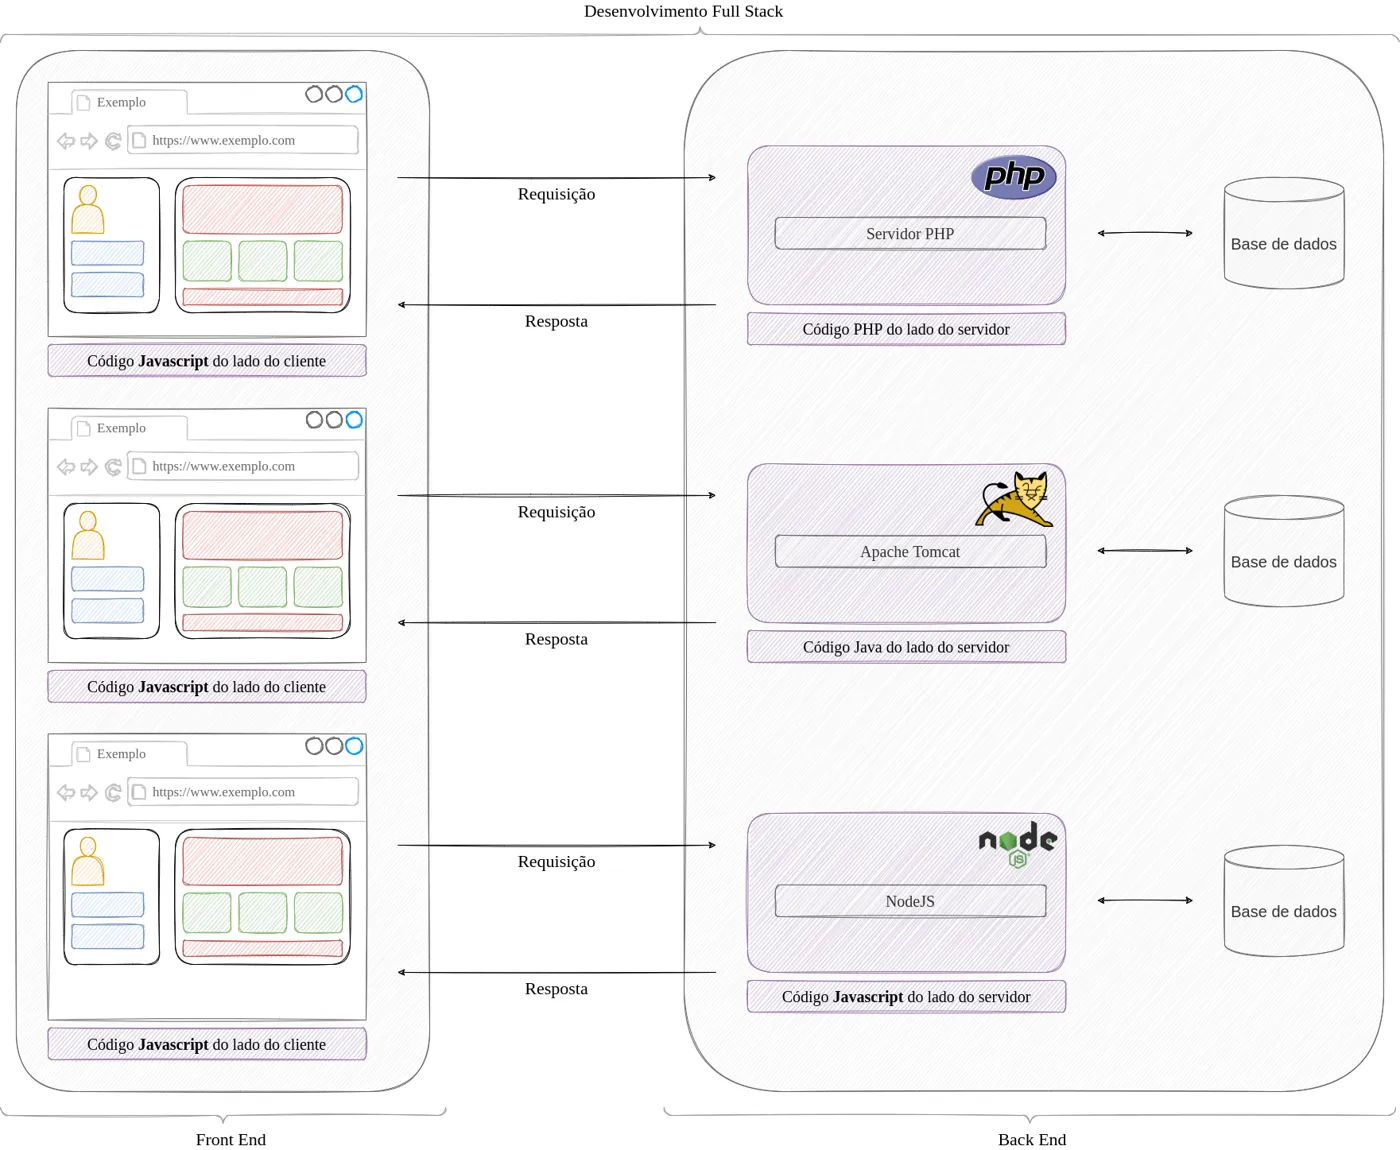Click back arrow in top browser mockup
The height and width of the screenshot is (1150, 1400).
tap(66, 141)
